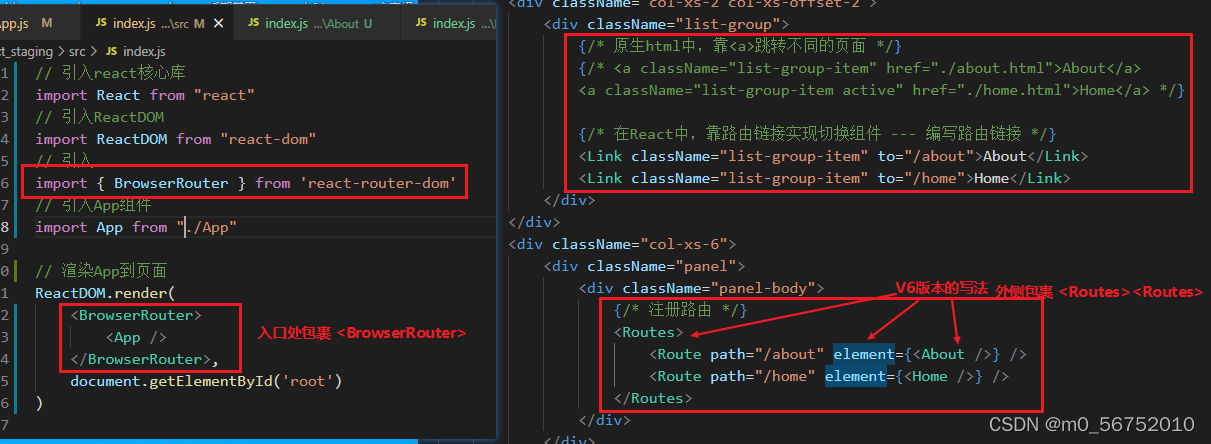Click the className="col-xs-6" div line
Screen dimensions: 1211x444
click(x=622, y=244)
